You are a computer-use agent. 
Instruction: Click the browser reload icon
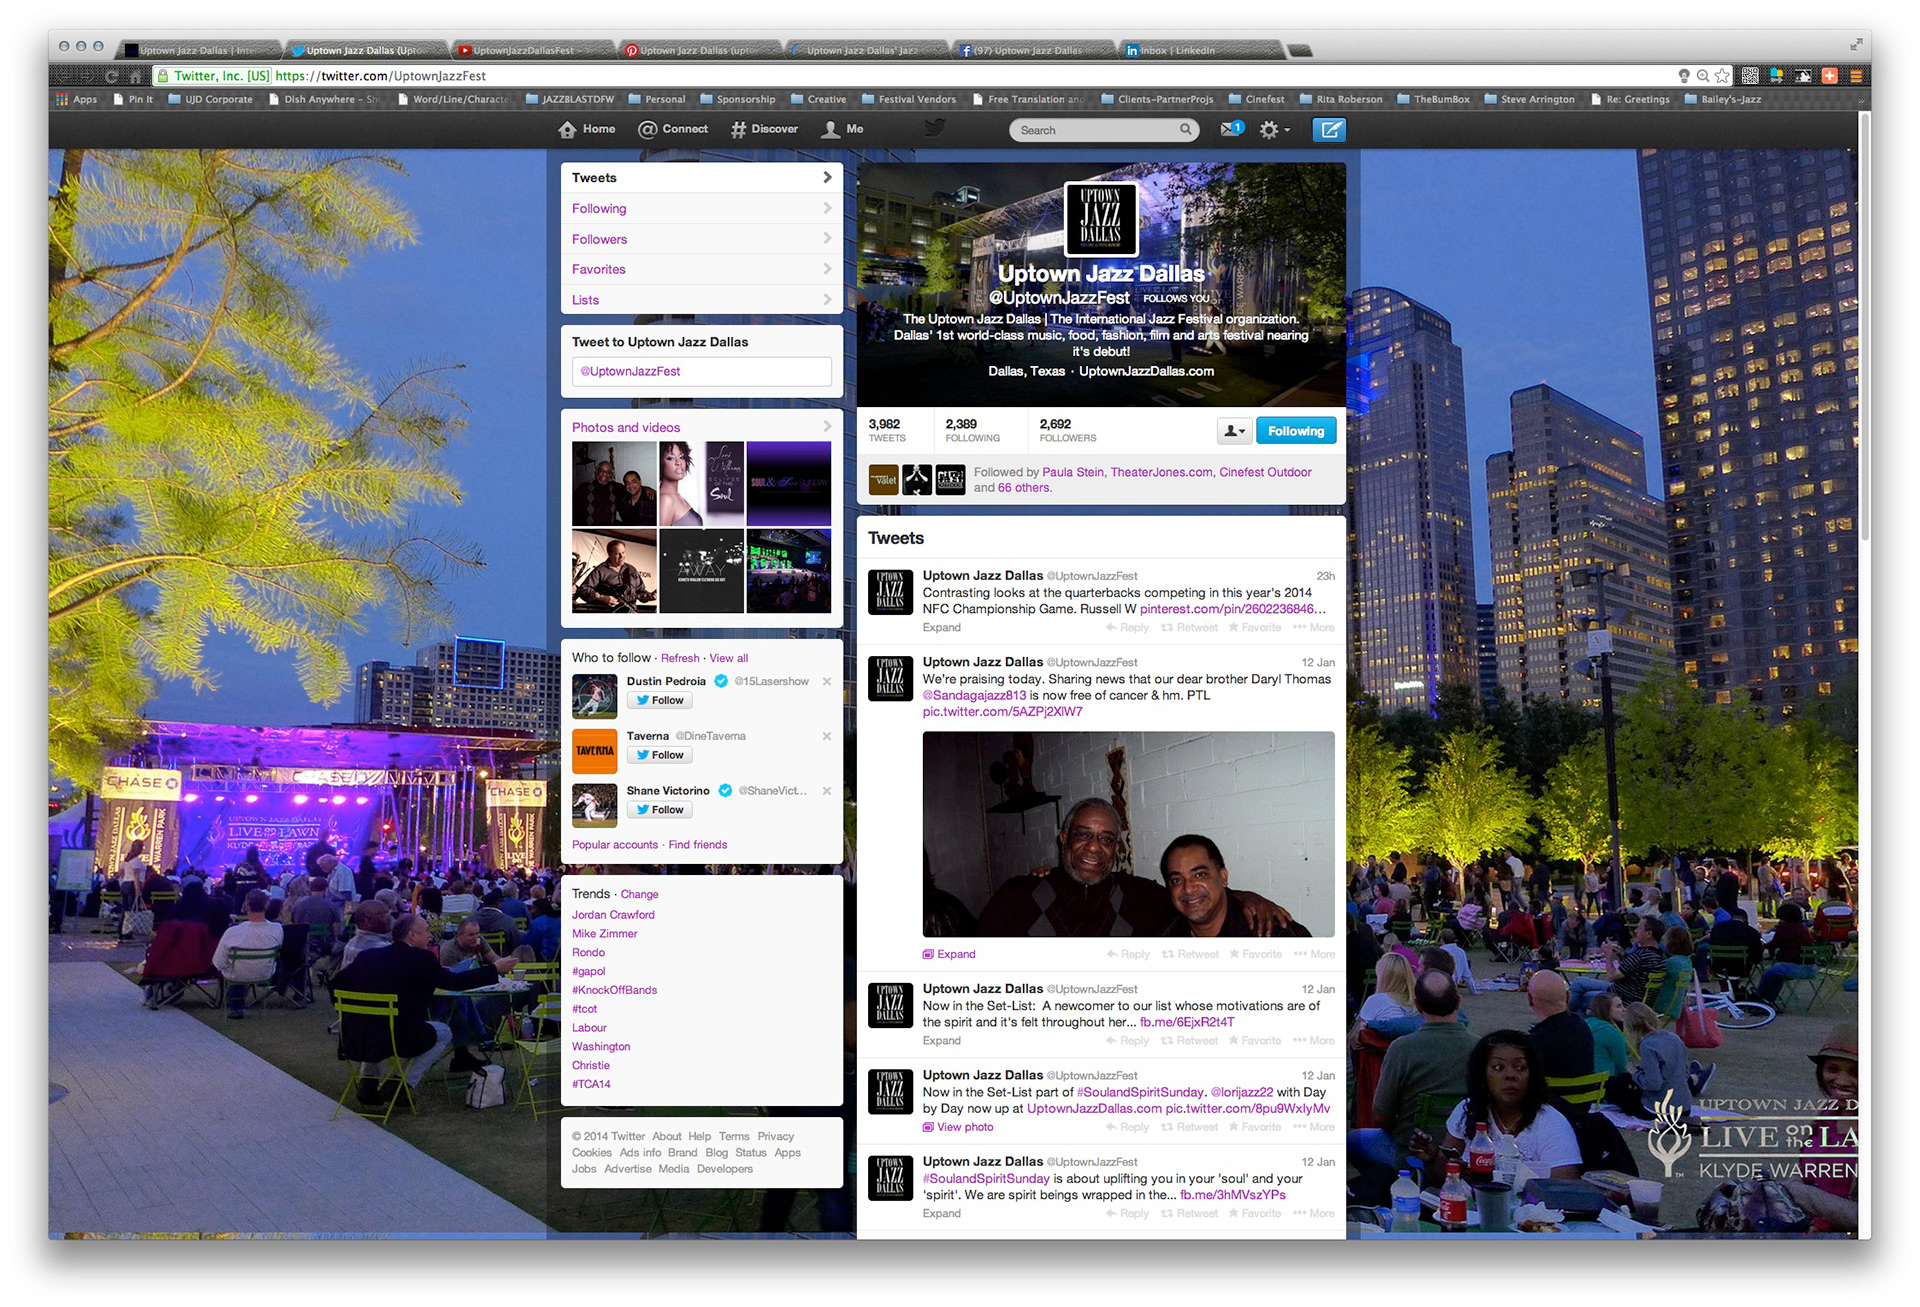(x=112, y=76)
